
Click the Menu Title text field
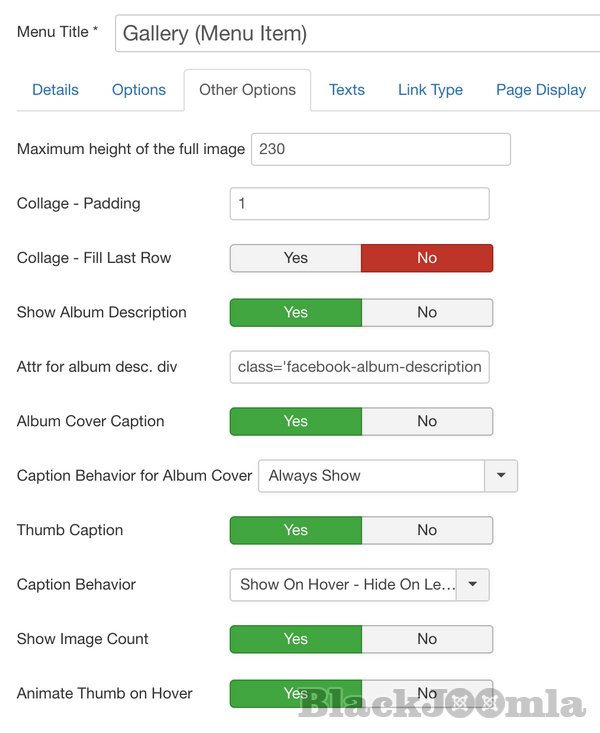point(357,33)
